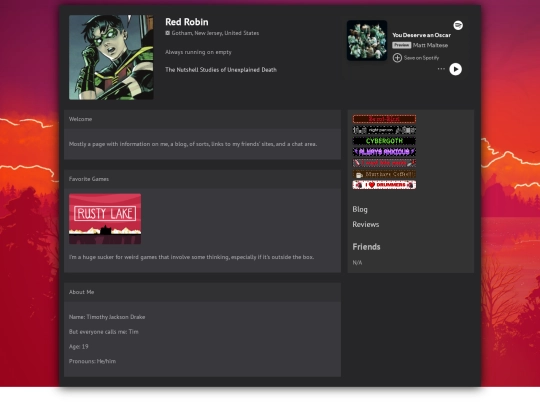Click the Welcome section header
The width and height of the screenshot is (540, 405).
tap(202, 119)
